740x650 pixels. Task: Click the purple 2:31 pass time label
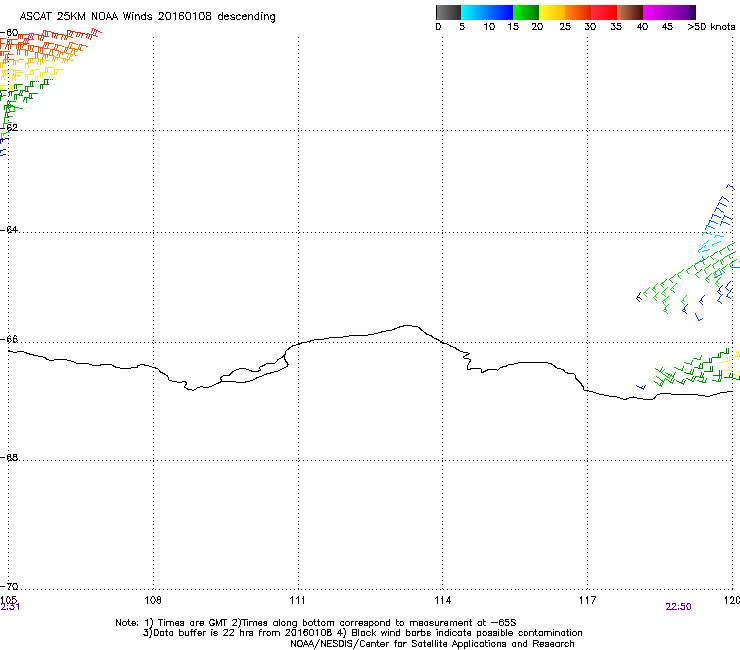tap(10, 607)
